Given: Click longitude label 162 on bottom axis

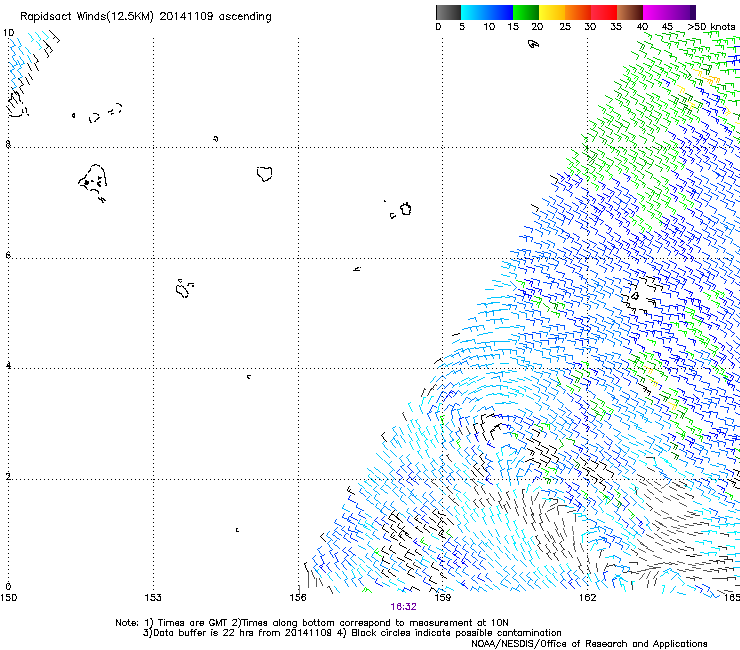Looking at the screenshot, I should click(x=588, y=598).
